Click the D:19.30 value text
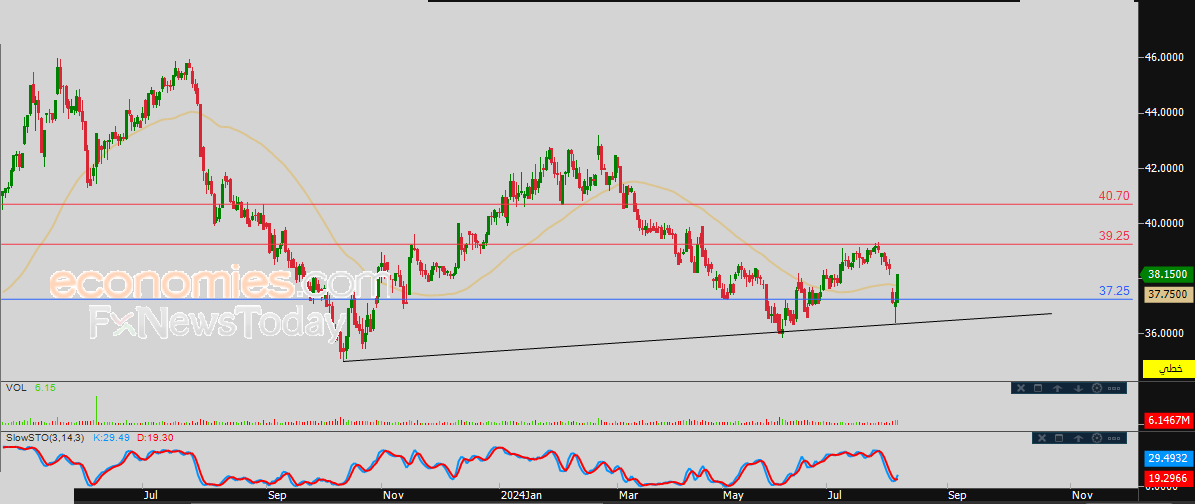This screenshot has width=1195, height=504. pos(156,438)
